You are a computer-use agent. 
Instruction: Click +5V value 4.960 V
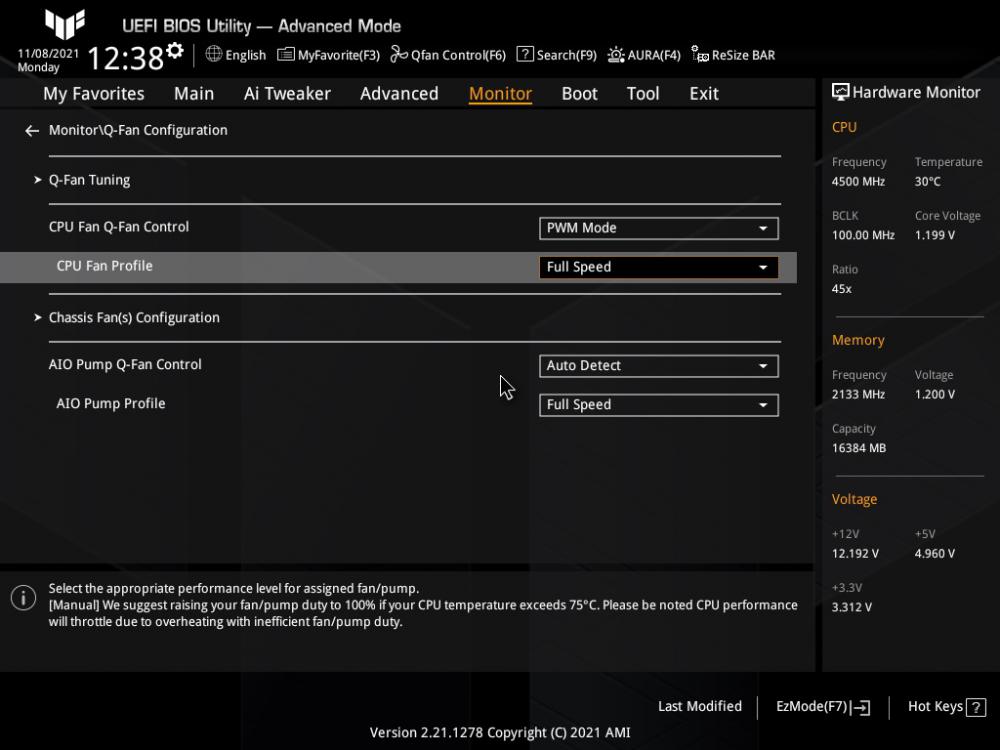[x=935, y=554]
